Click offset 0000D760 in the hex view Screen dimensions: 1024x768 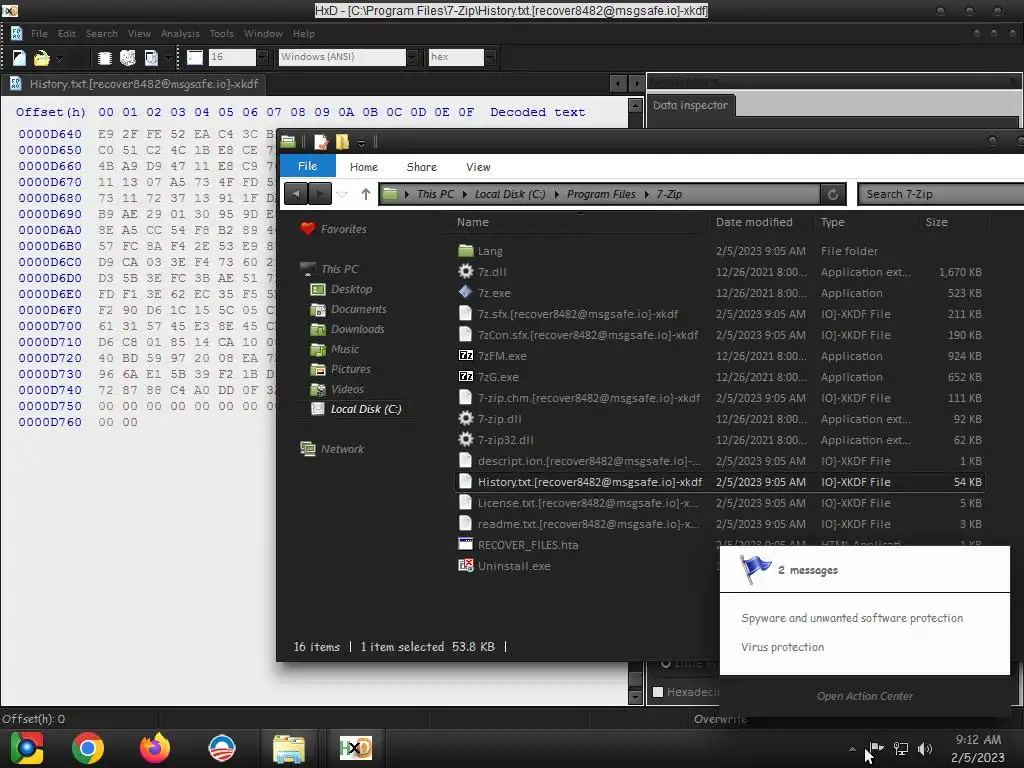coord(50,422)
